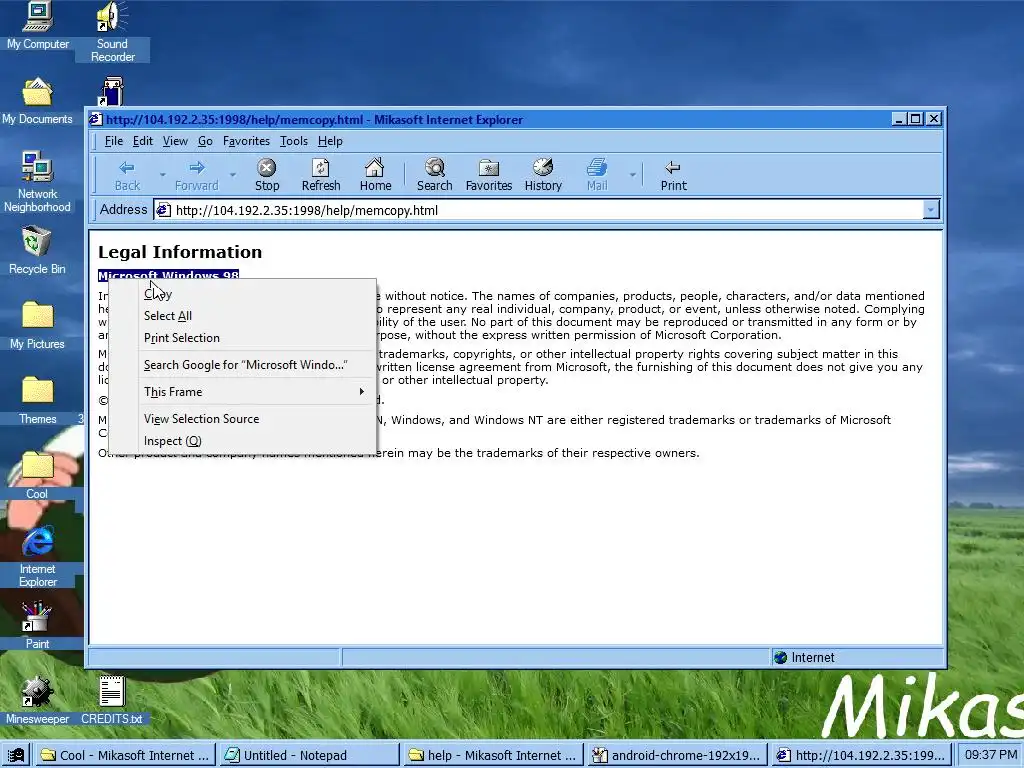Switch to help - Mikasoft Internet taskbar item
1024x768 pixels.
493,756
